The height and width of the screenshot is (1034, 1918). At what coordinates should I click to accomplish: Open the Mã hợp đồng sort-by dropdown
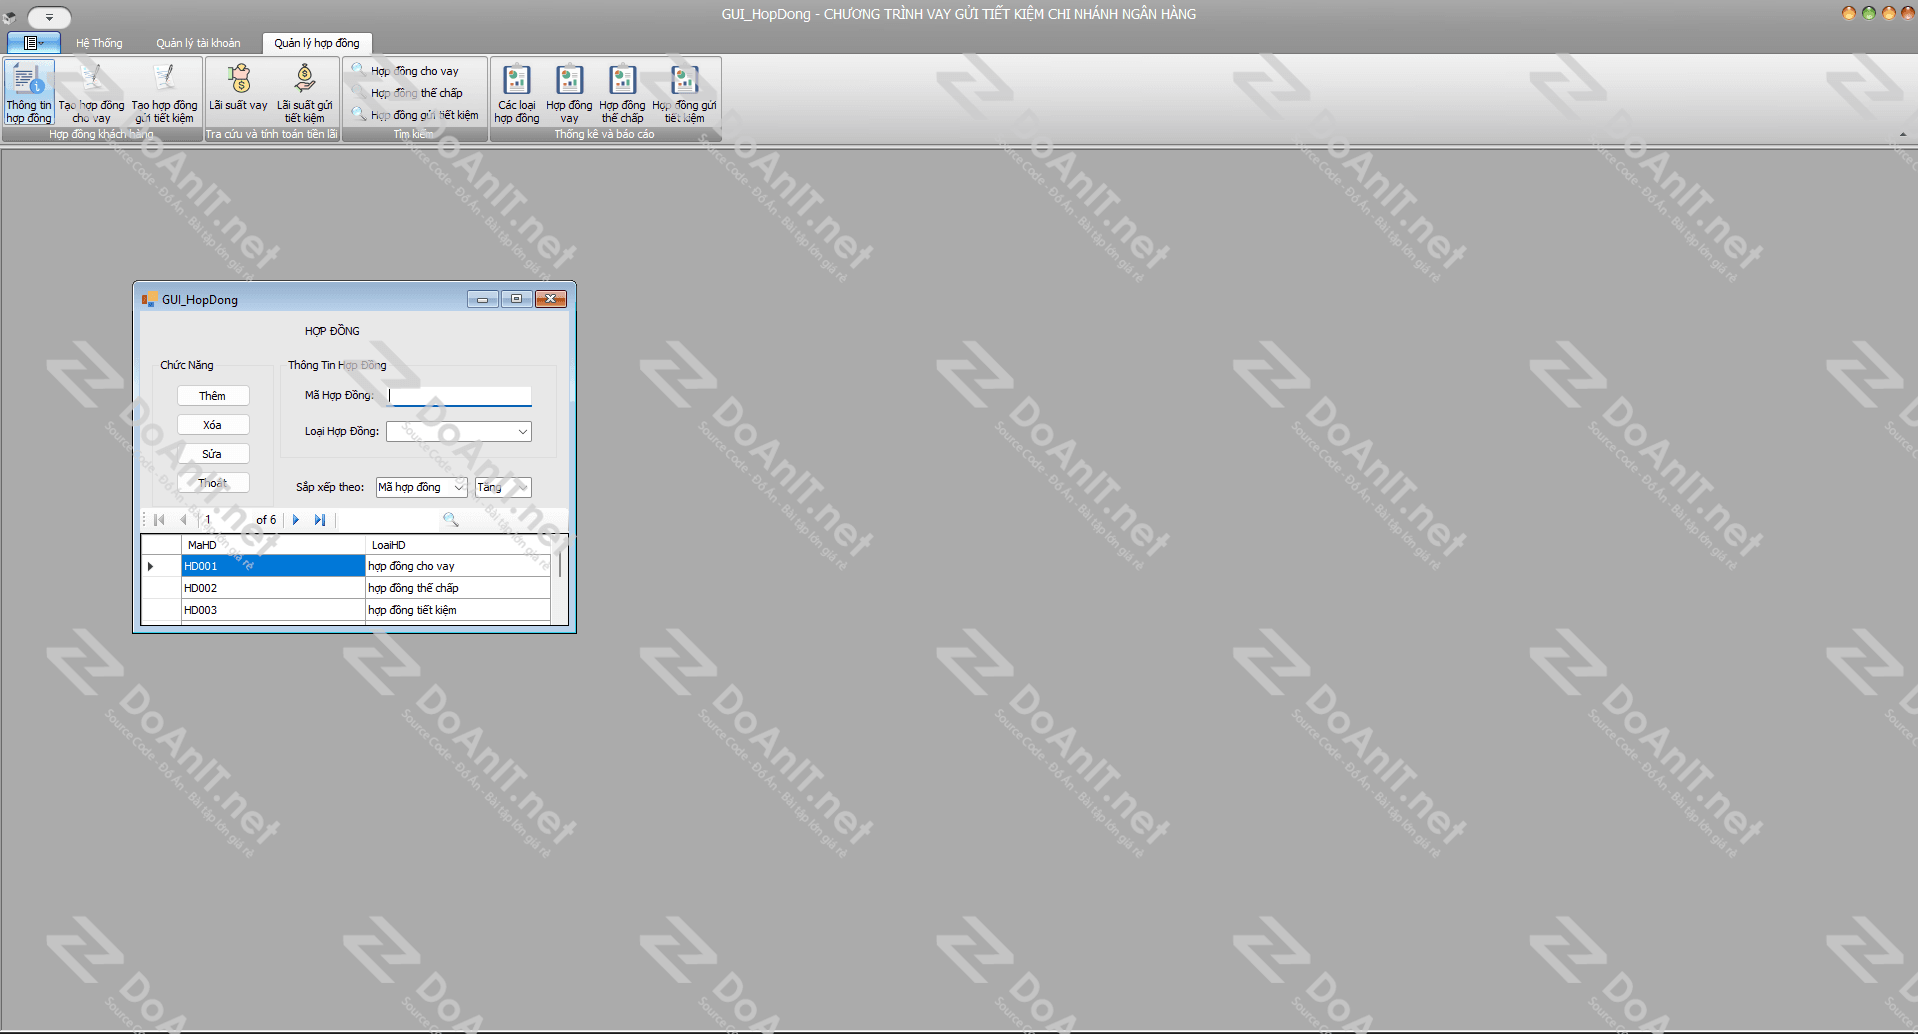click(x=421, y=487)
